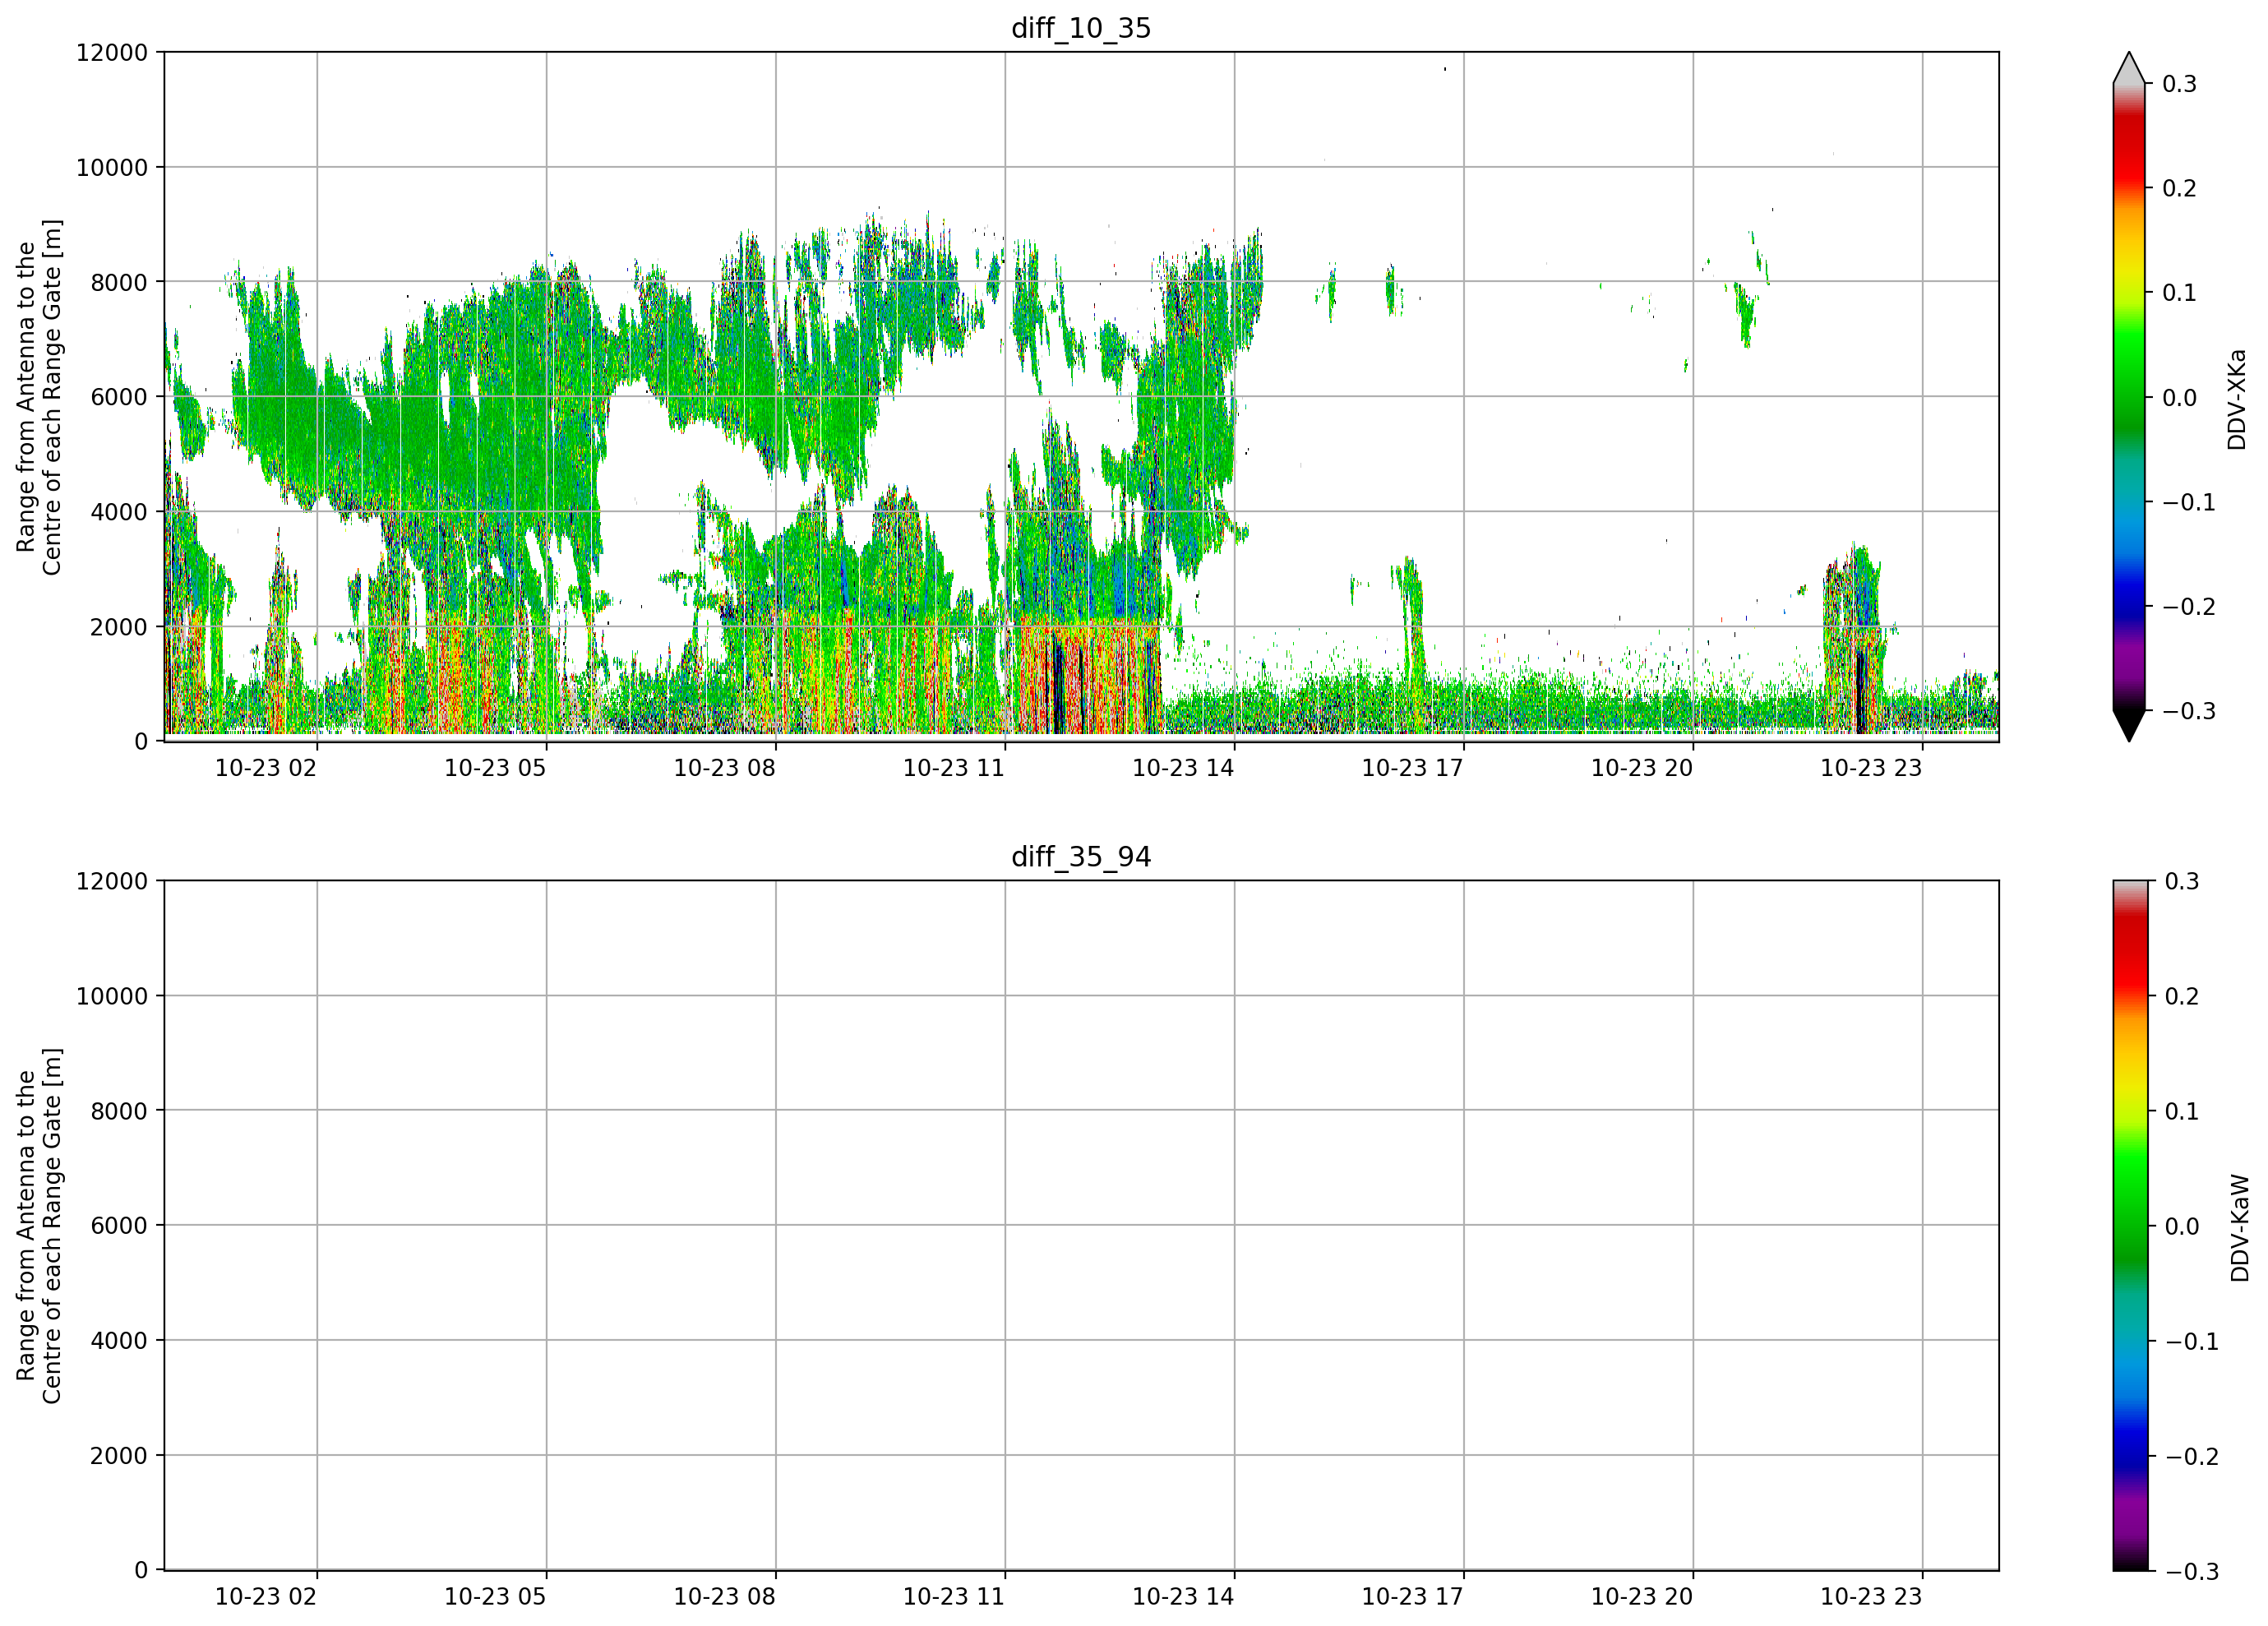Click the 10-23 05 time tick of diff_35_94
2268x1626 pixels.
click(x=495, y=1597)
